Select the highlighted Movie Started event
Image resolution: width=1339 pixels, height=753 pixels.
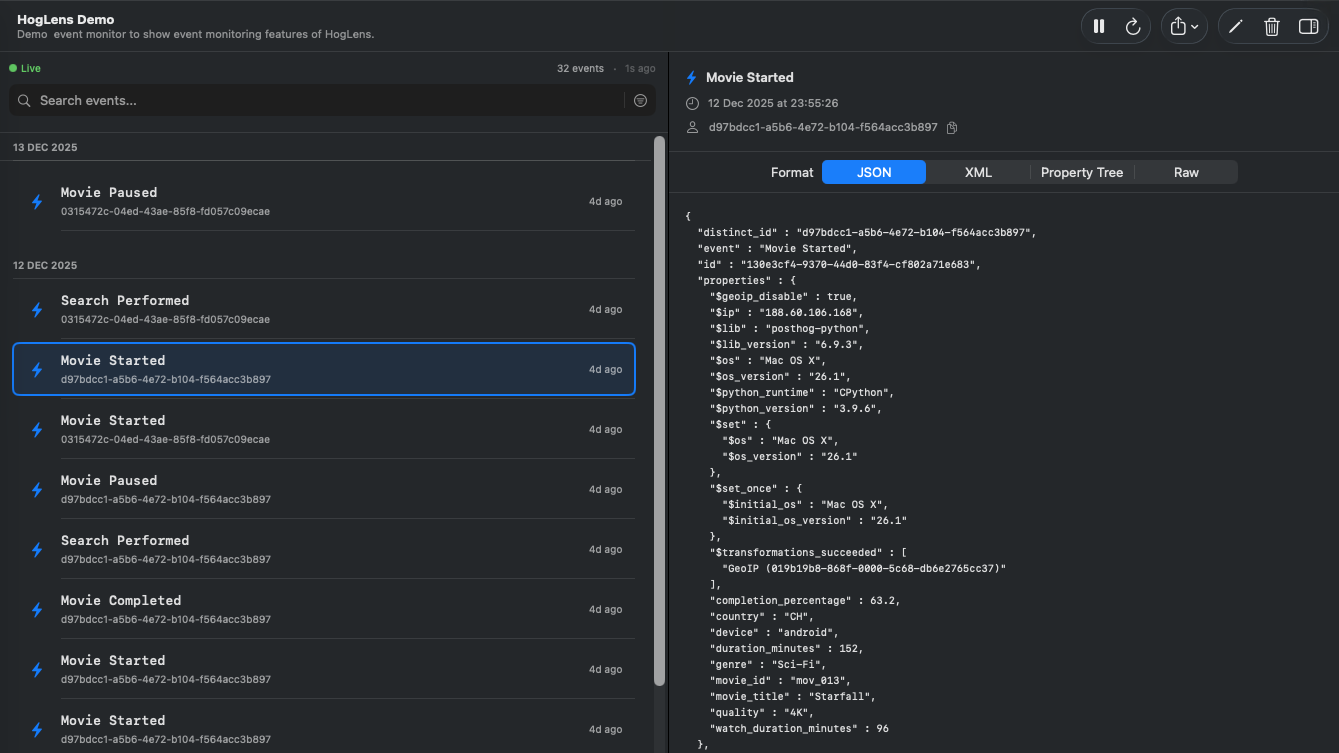tap(324, 369)
